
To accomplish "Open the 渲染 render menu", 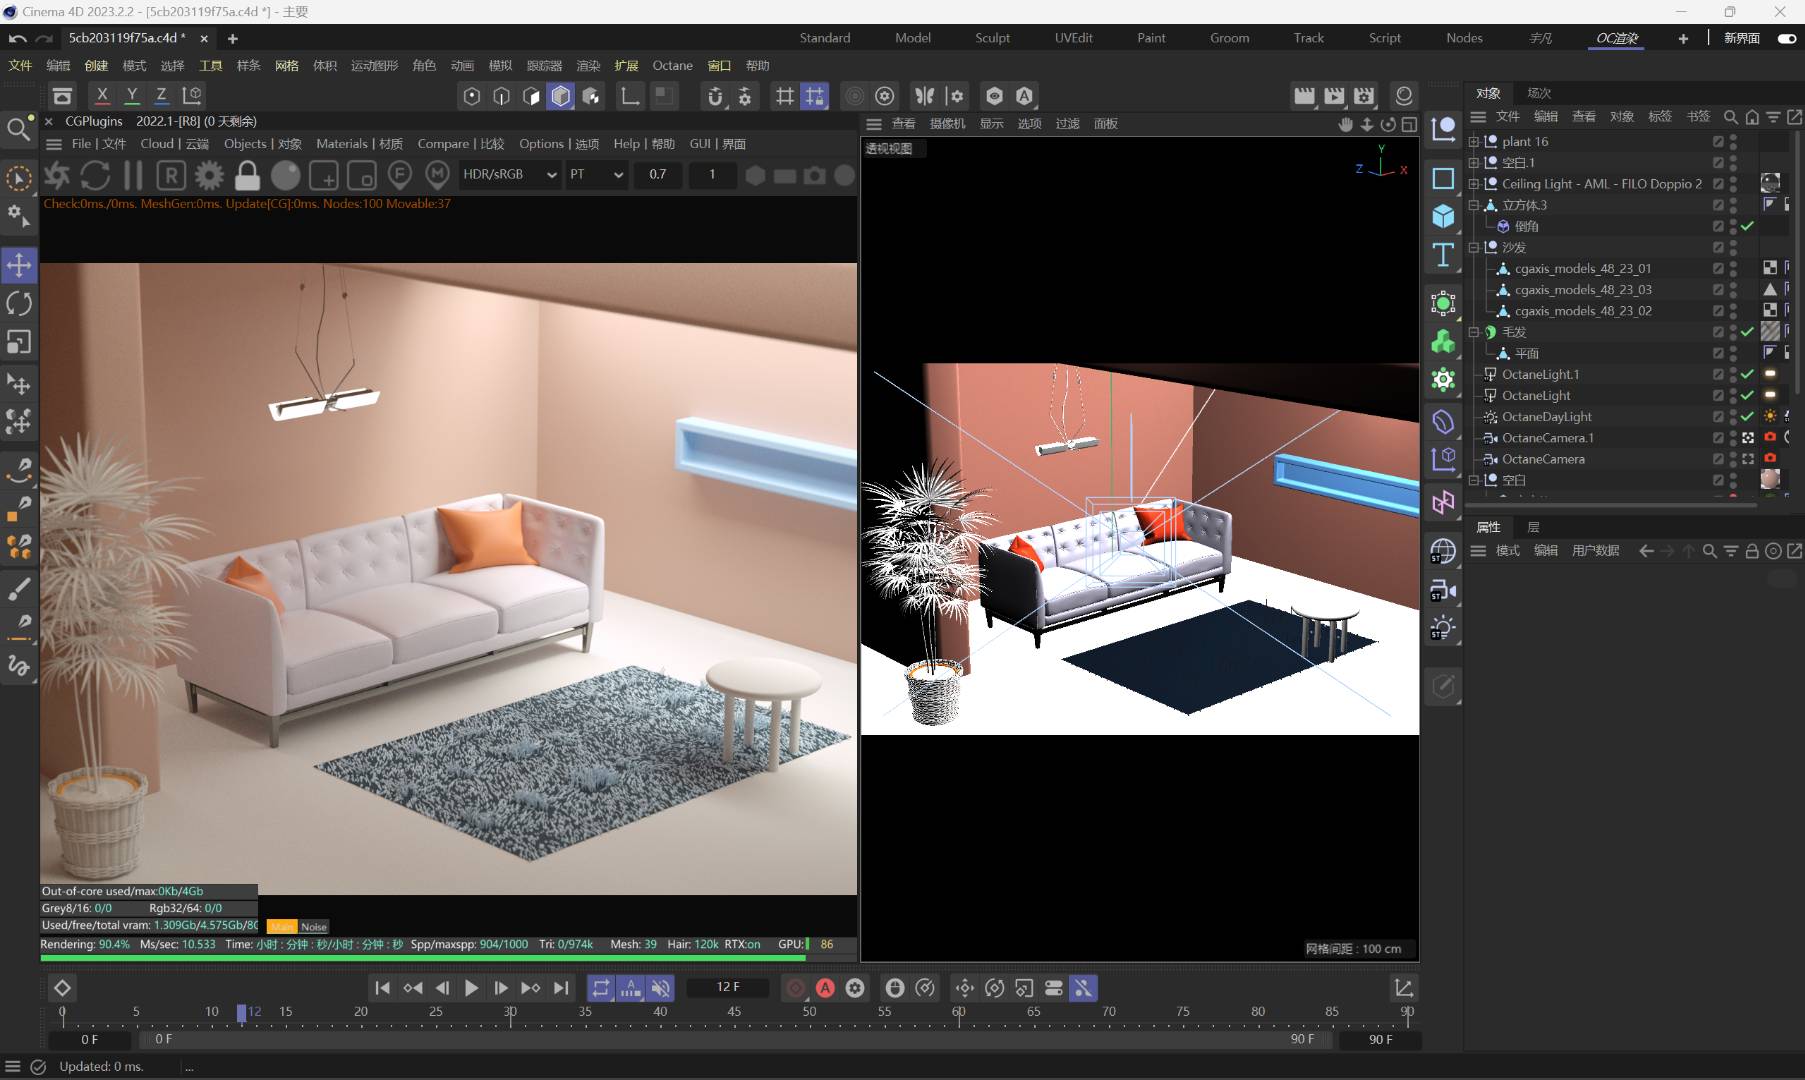I will click(x=588, y=65).
